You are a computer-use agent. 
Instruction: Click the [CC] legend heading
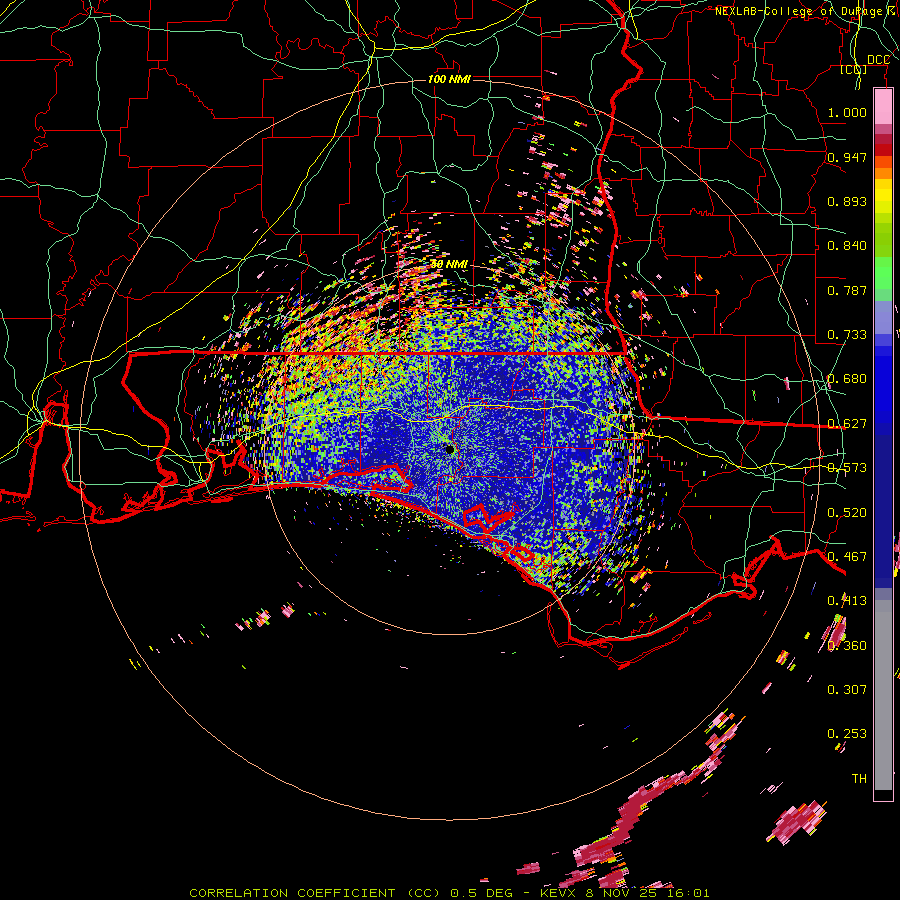coord(854,69)
